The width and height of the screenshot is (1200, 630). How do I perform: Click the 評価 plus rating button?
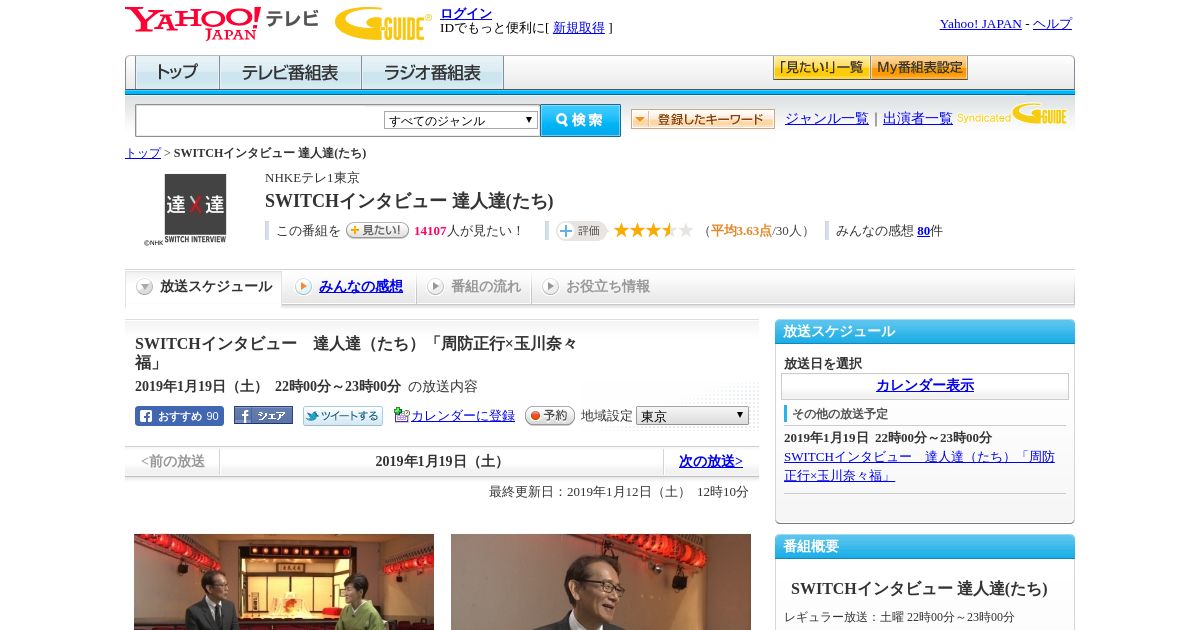click(x=581, y=231)
